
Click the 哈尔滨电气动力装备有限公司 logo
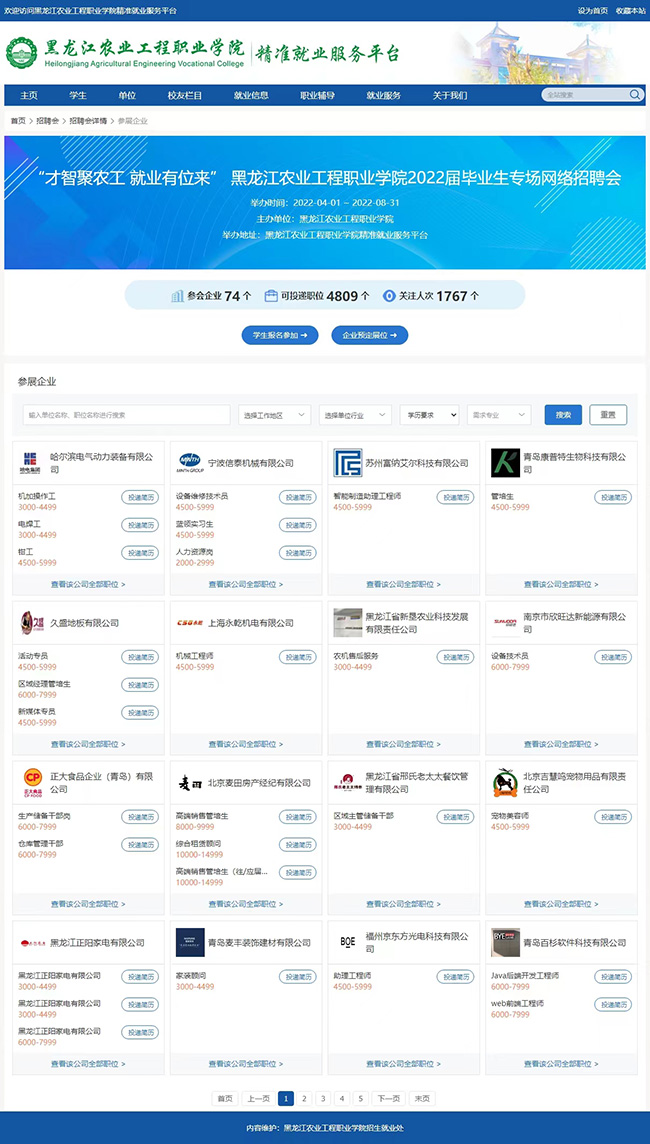(31, 463)
